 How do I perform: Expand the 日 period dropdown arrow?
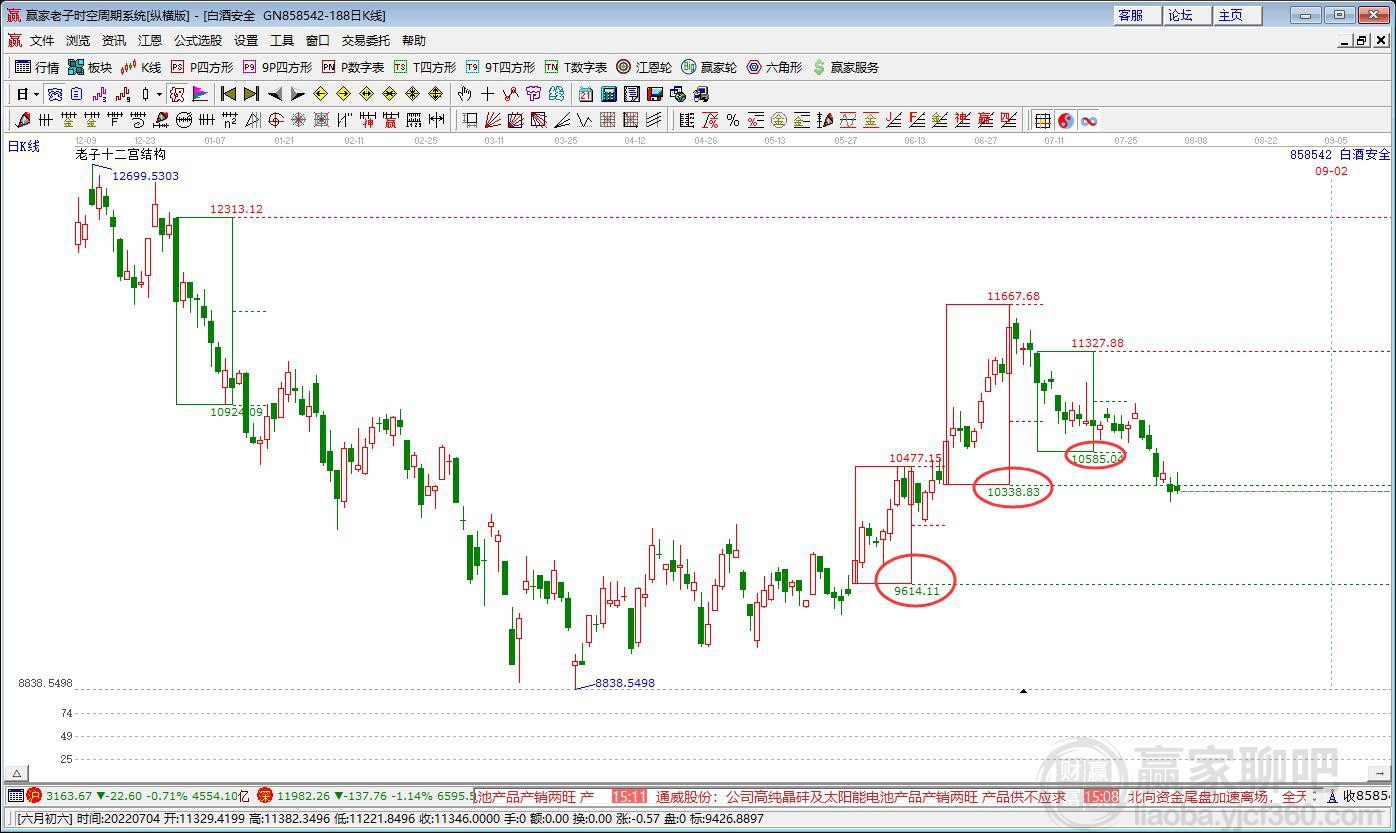click(36, 94)
